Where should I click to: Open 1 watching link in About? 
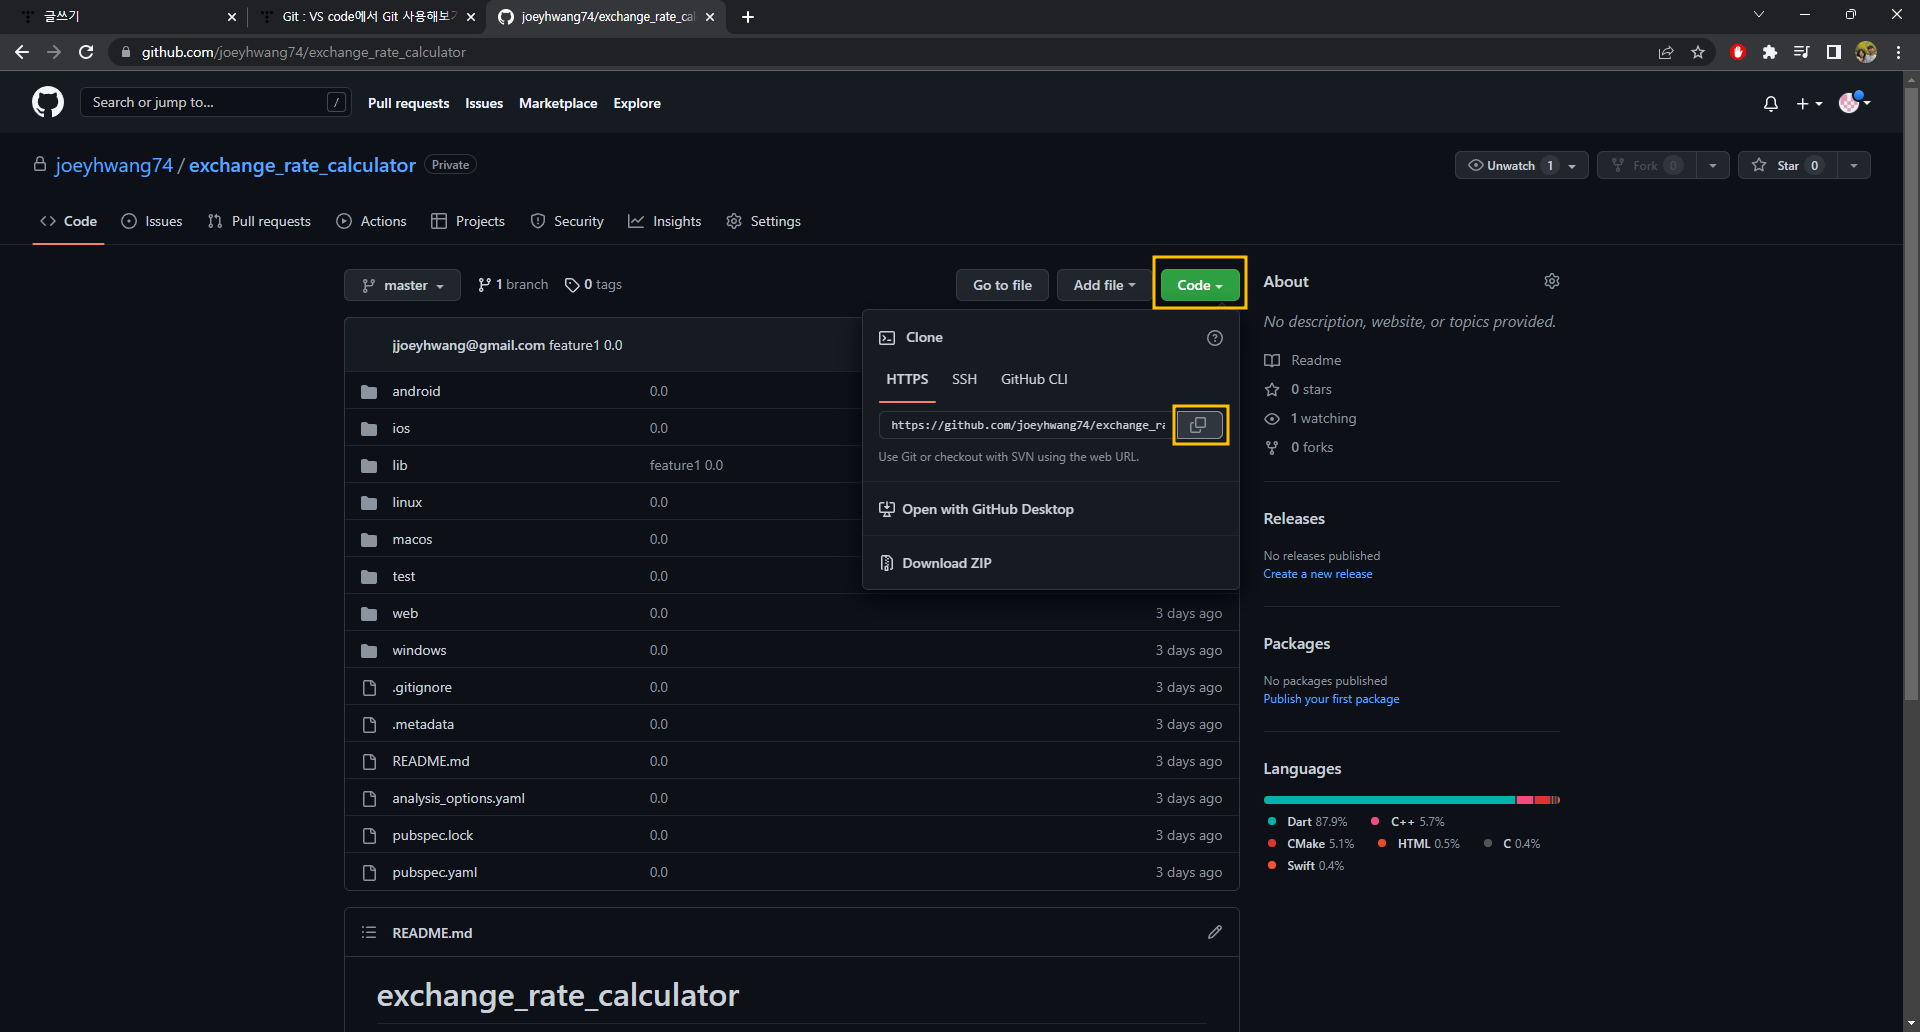coord(1311,418)
